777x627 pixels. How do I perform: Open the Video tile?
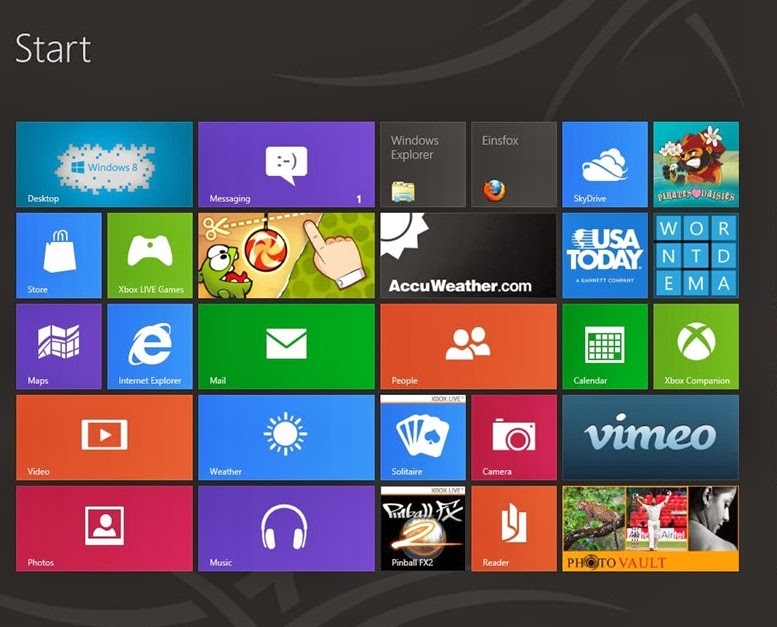pos(104,437)
